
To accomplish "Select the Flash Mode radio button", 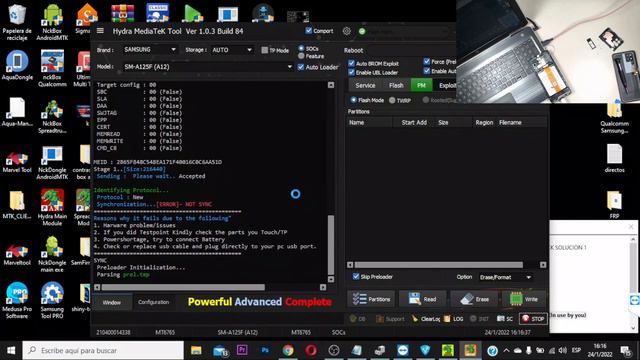I will pyautogui.click(x=353, y=100).
